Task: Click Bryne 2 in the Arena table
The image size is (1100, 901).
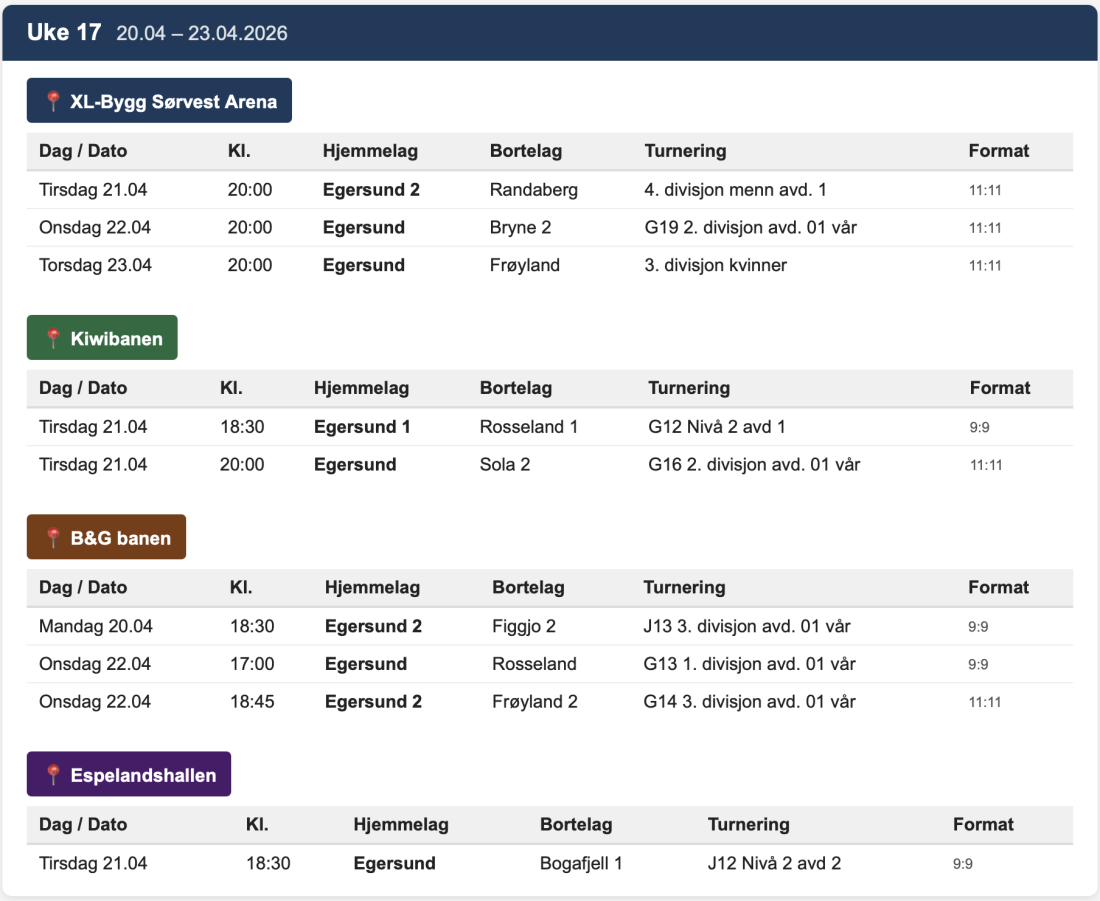Action: point(520,228)
